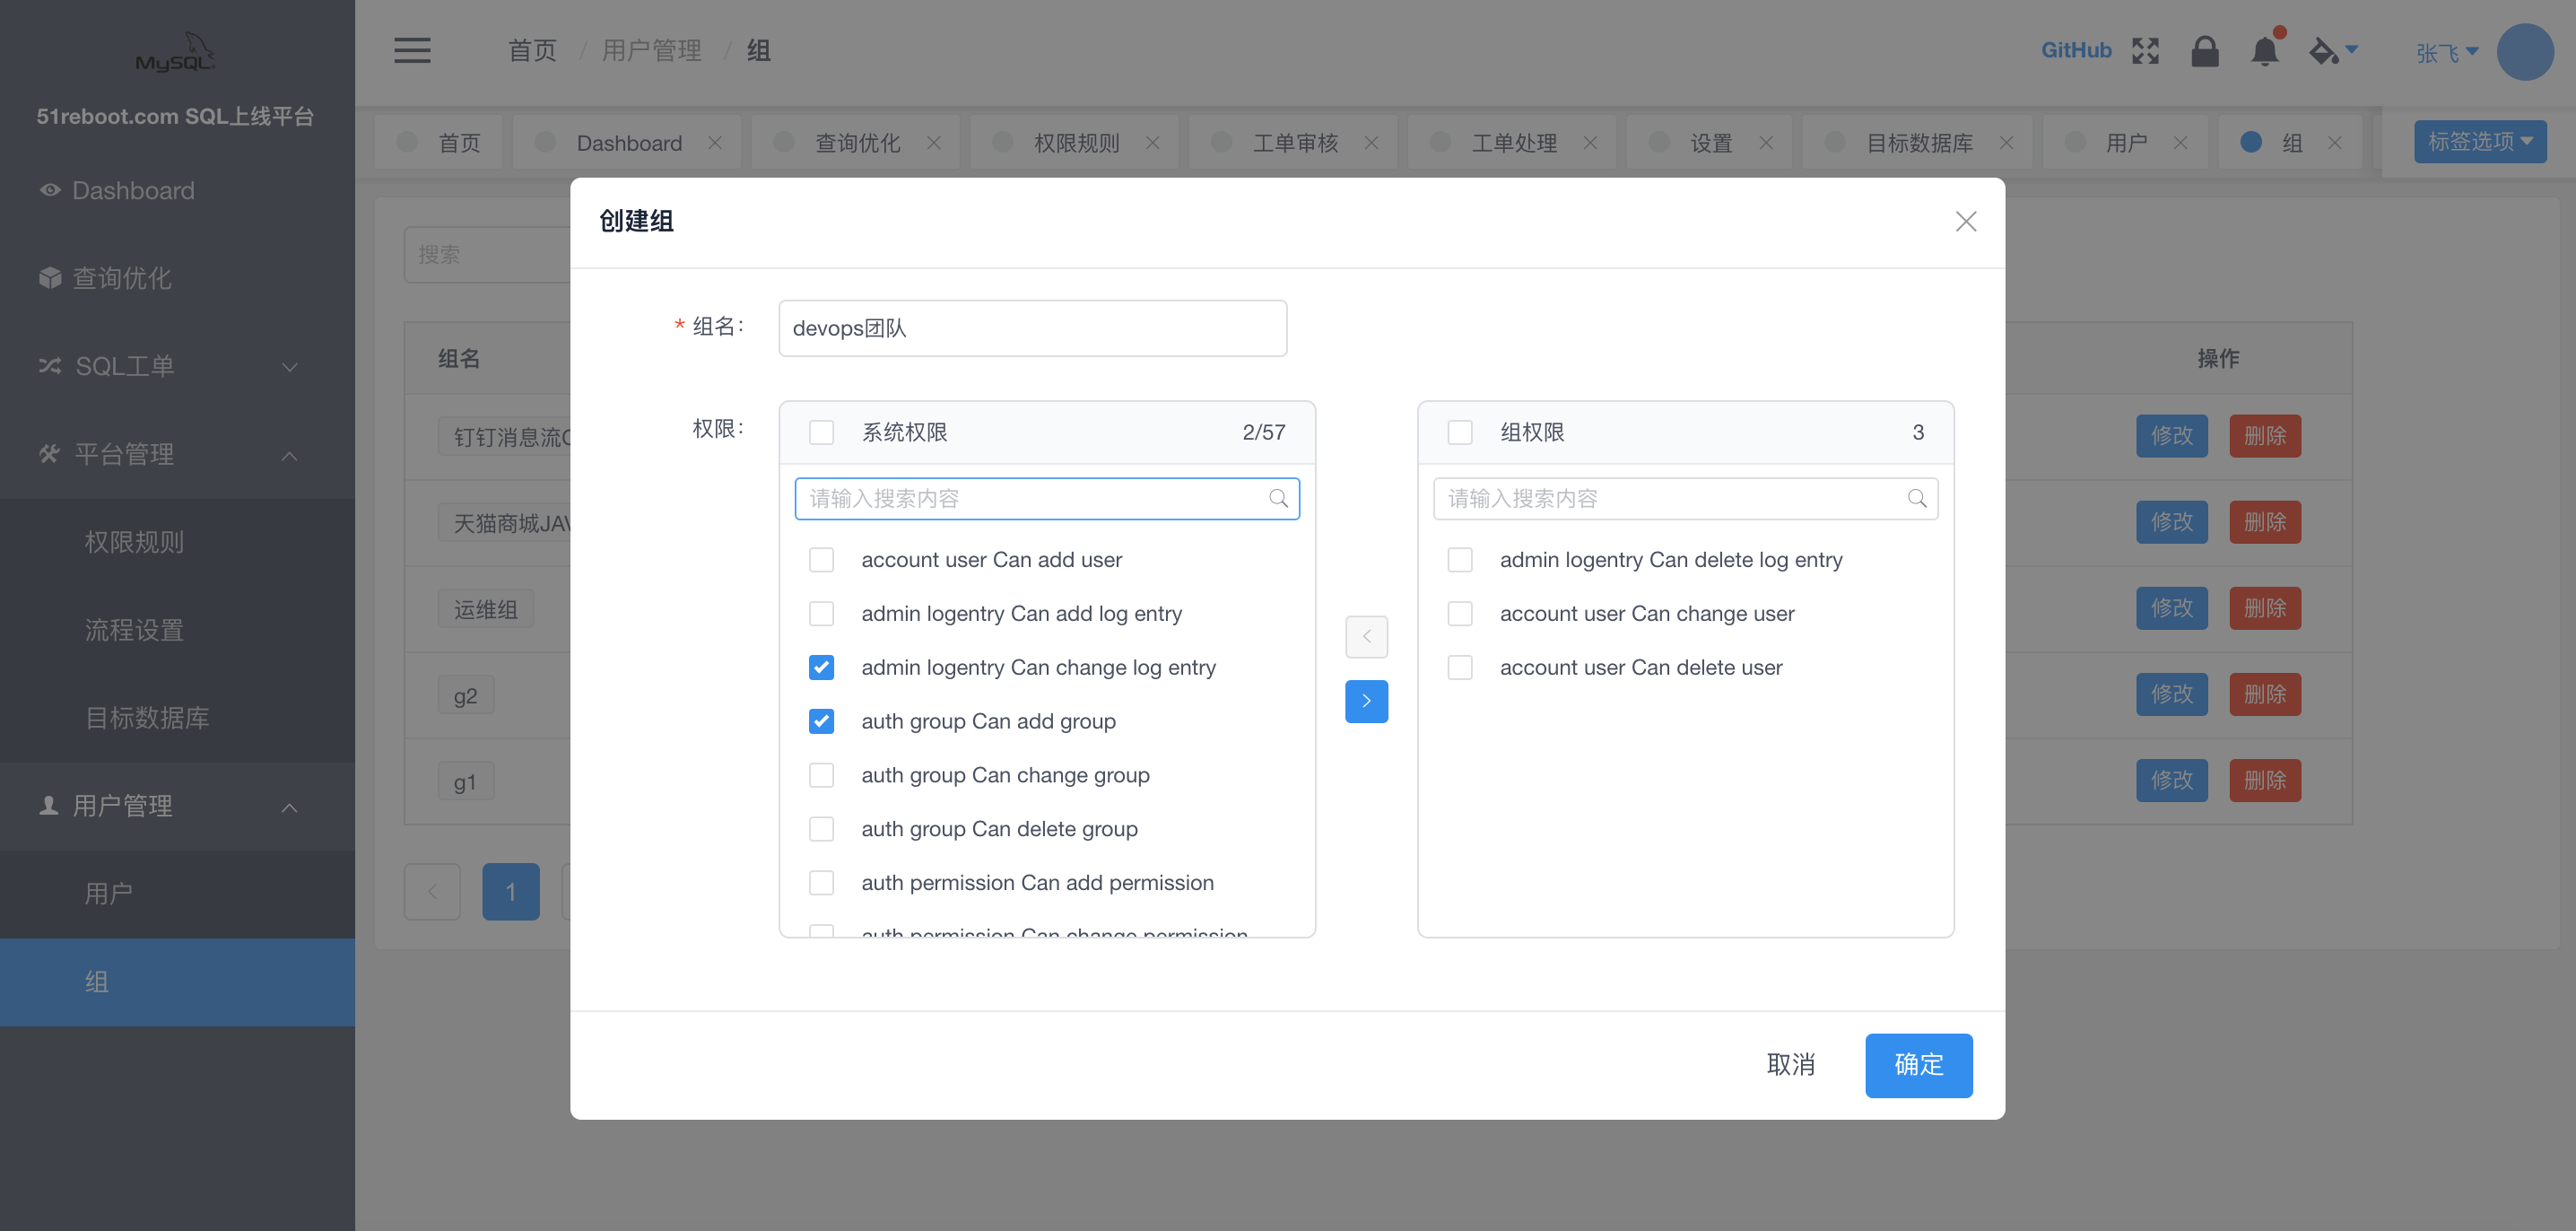Check 'account user Can add user'
Viewport: 2576px width, 1231px height.
[x=821, y=560]
